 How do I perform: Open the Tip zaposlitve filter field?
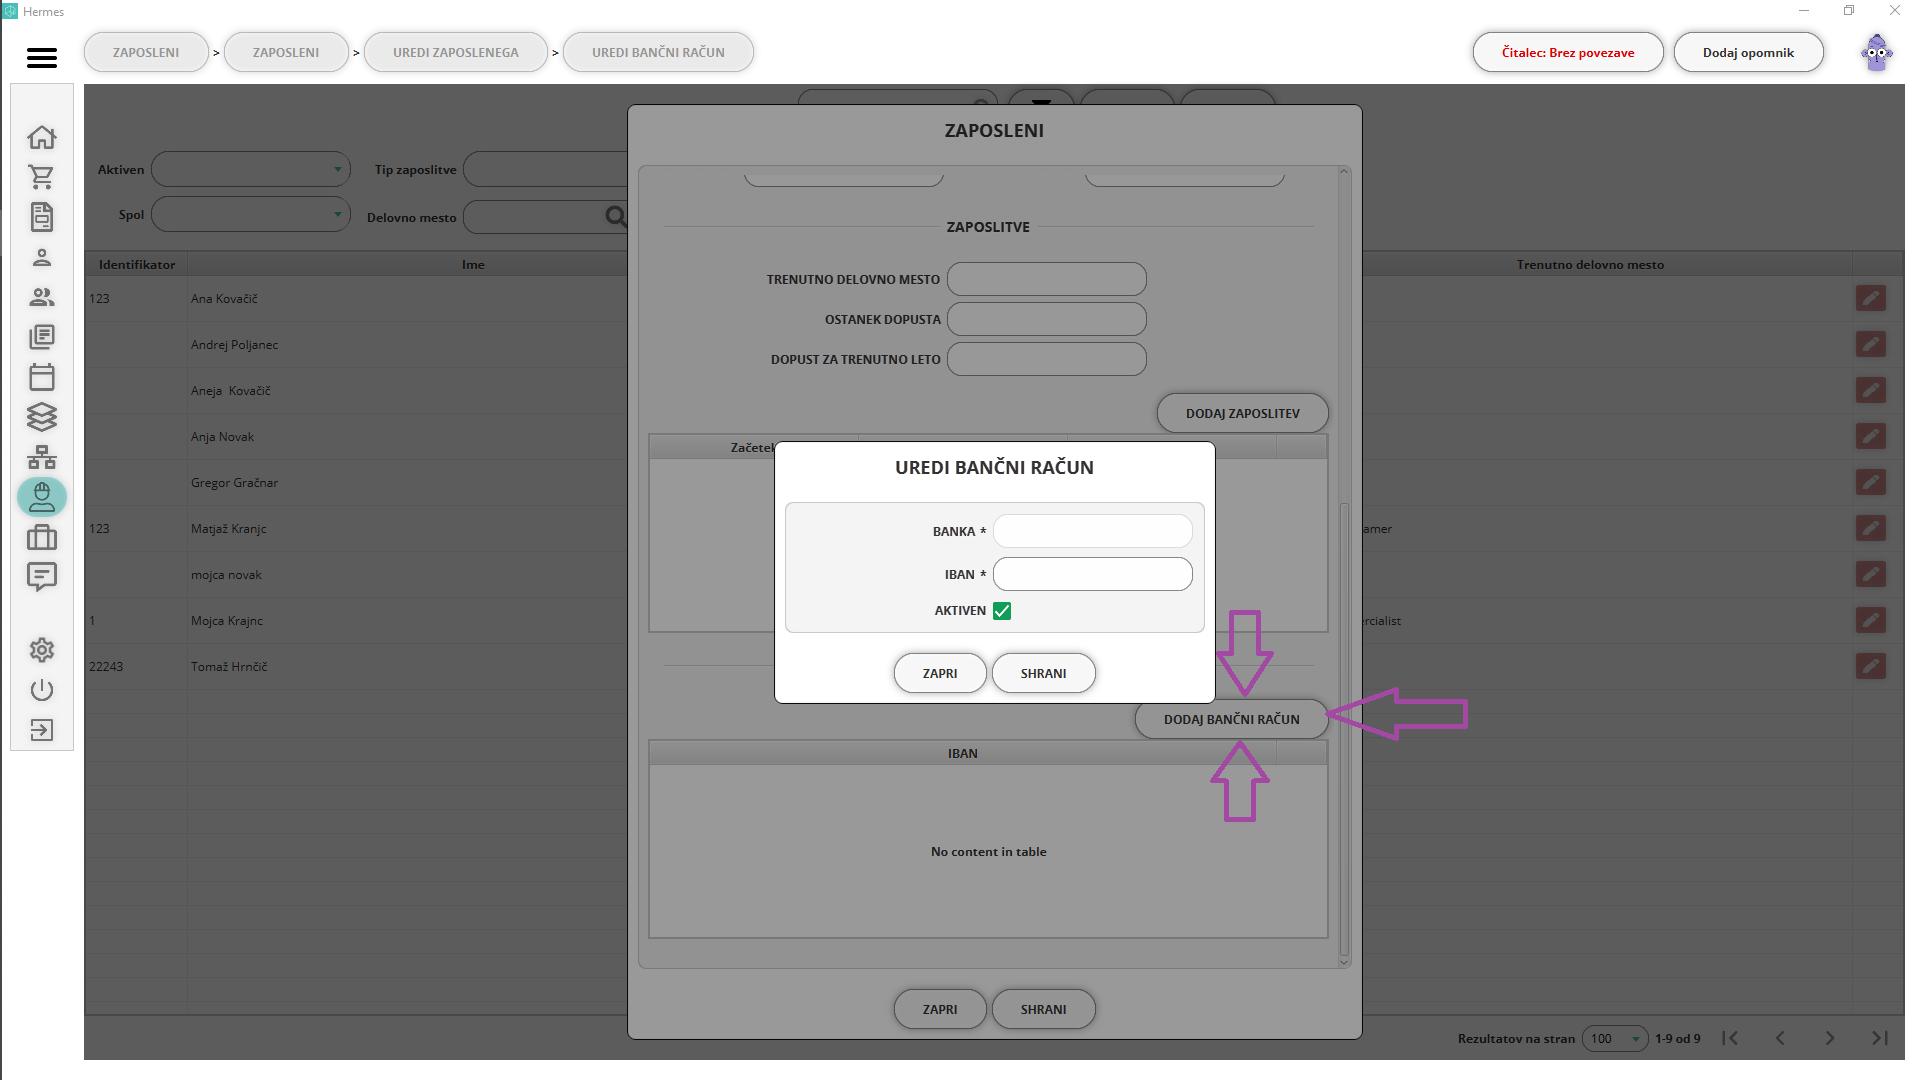546,169
